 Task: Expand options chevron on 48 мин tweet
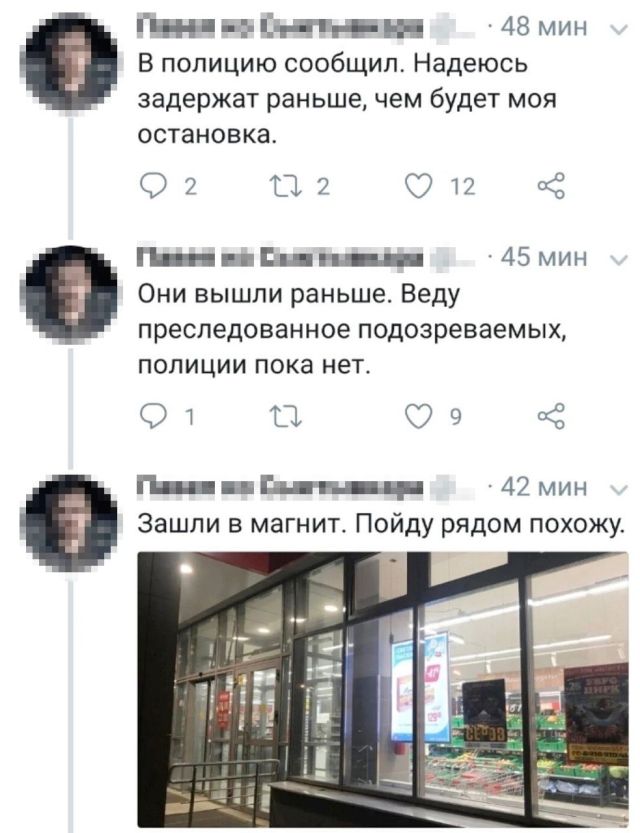coord(619,29)
